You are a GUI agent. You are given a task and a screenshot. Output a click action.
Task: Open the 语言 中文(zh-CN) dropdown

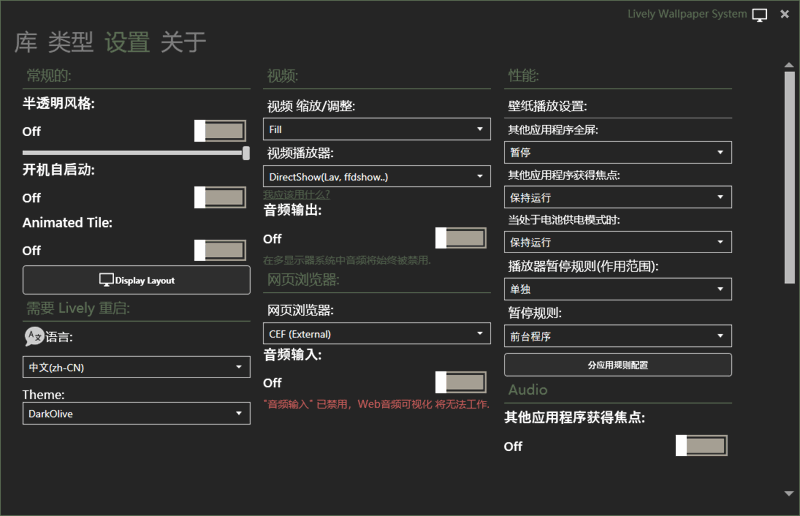[136, 367]
